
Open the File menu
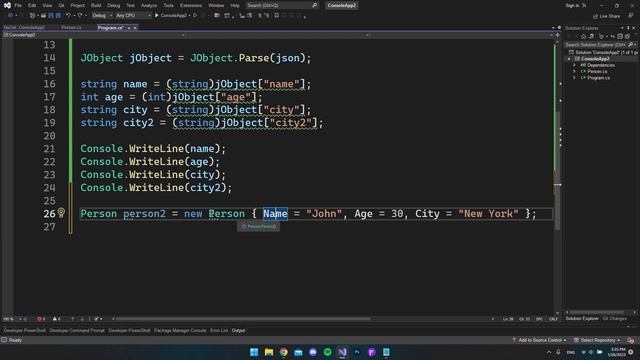click(x=18, y=6)
